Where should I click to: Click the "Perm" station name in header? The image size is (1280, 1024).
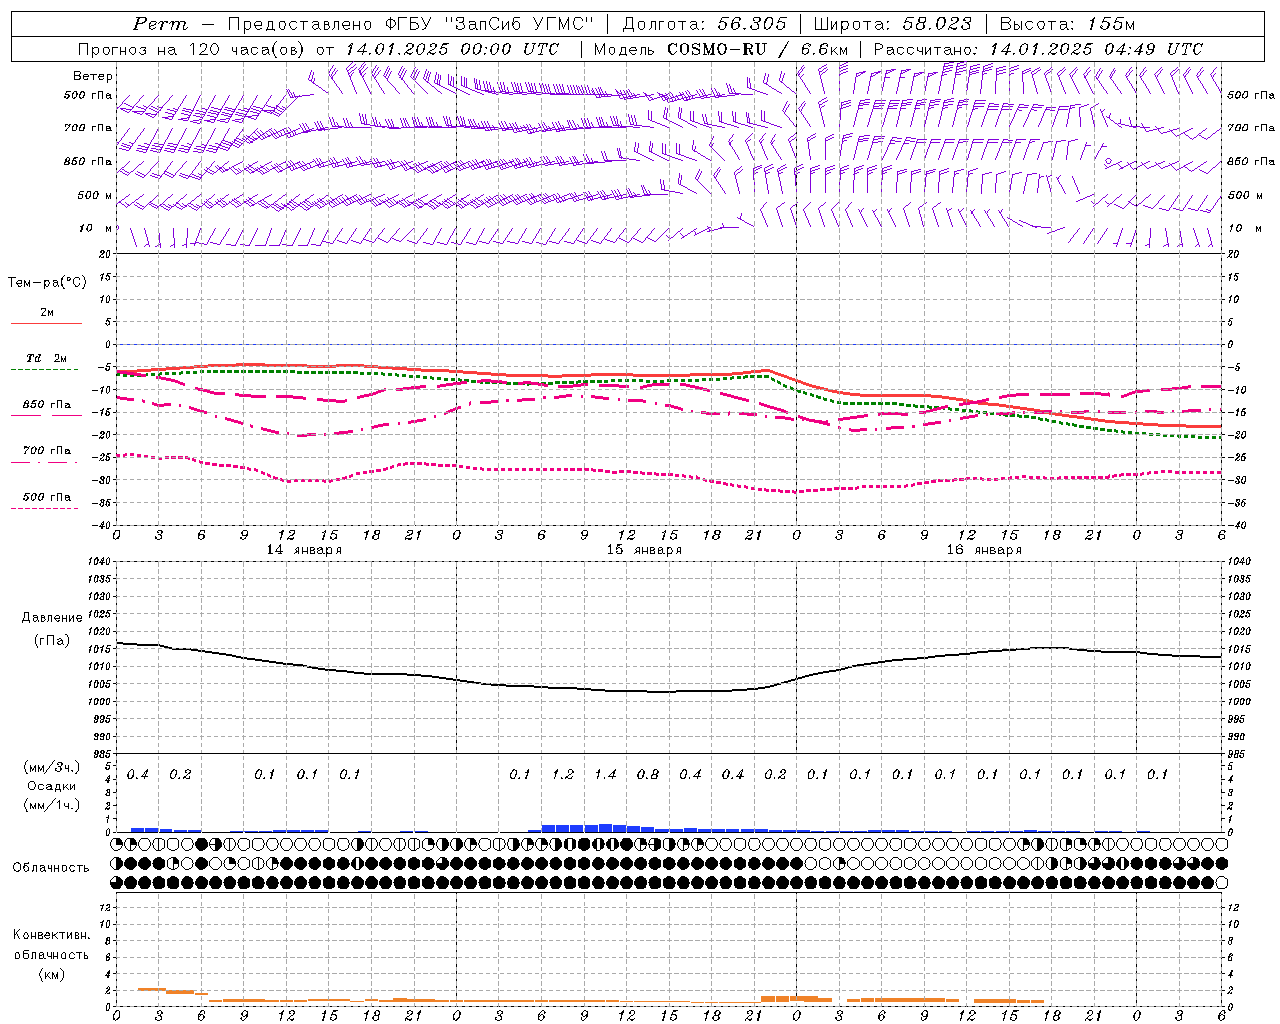point(159,24)
